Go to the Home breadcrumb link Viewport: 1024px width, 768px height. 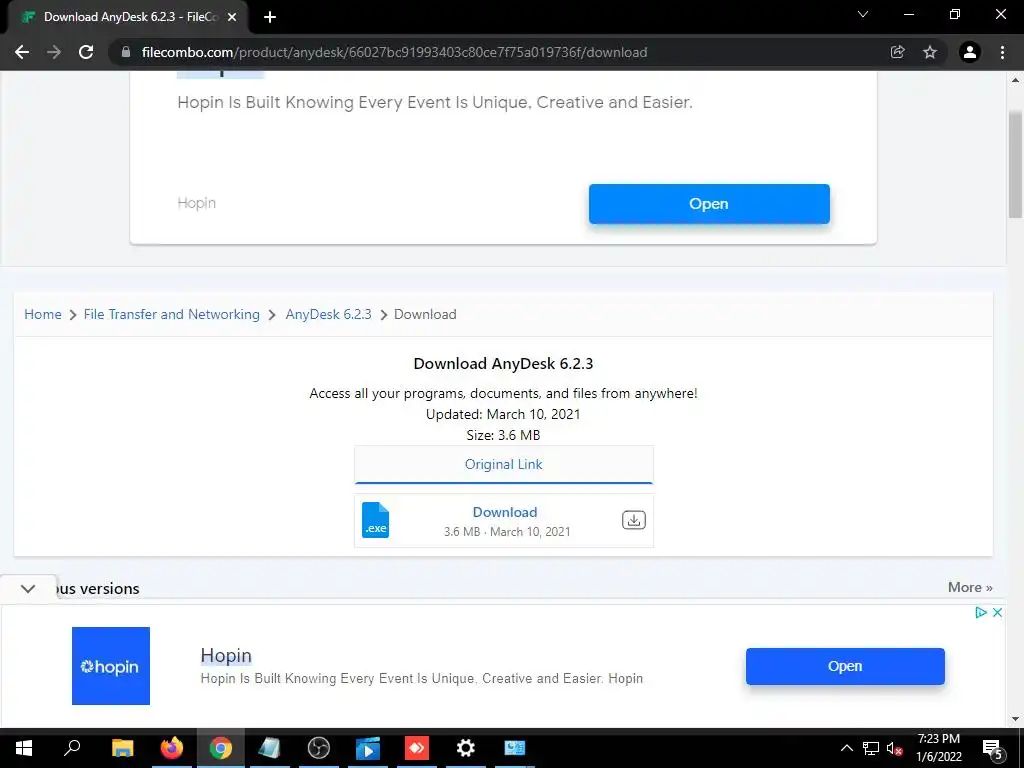(43, 314)
